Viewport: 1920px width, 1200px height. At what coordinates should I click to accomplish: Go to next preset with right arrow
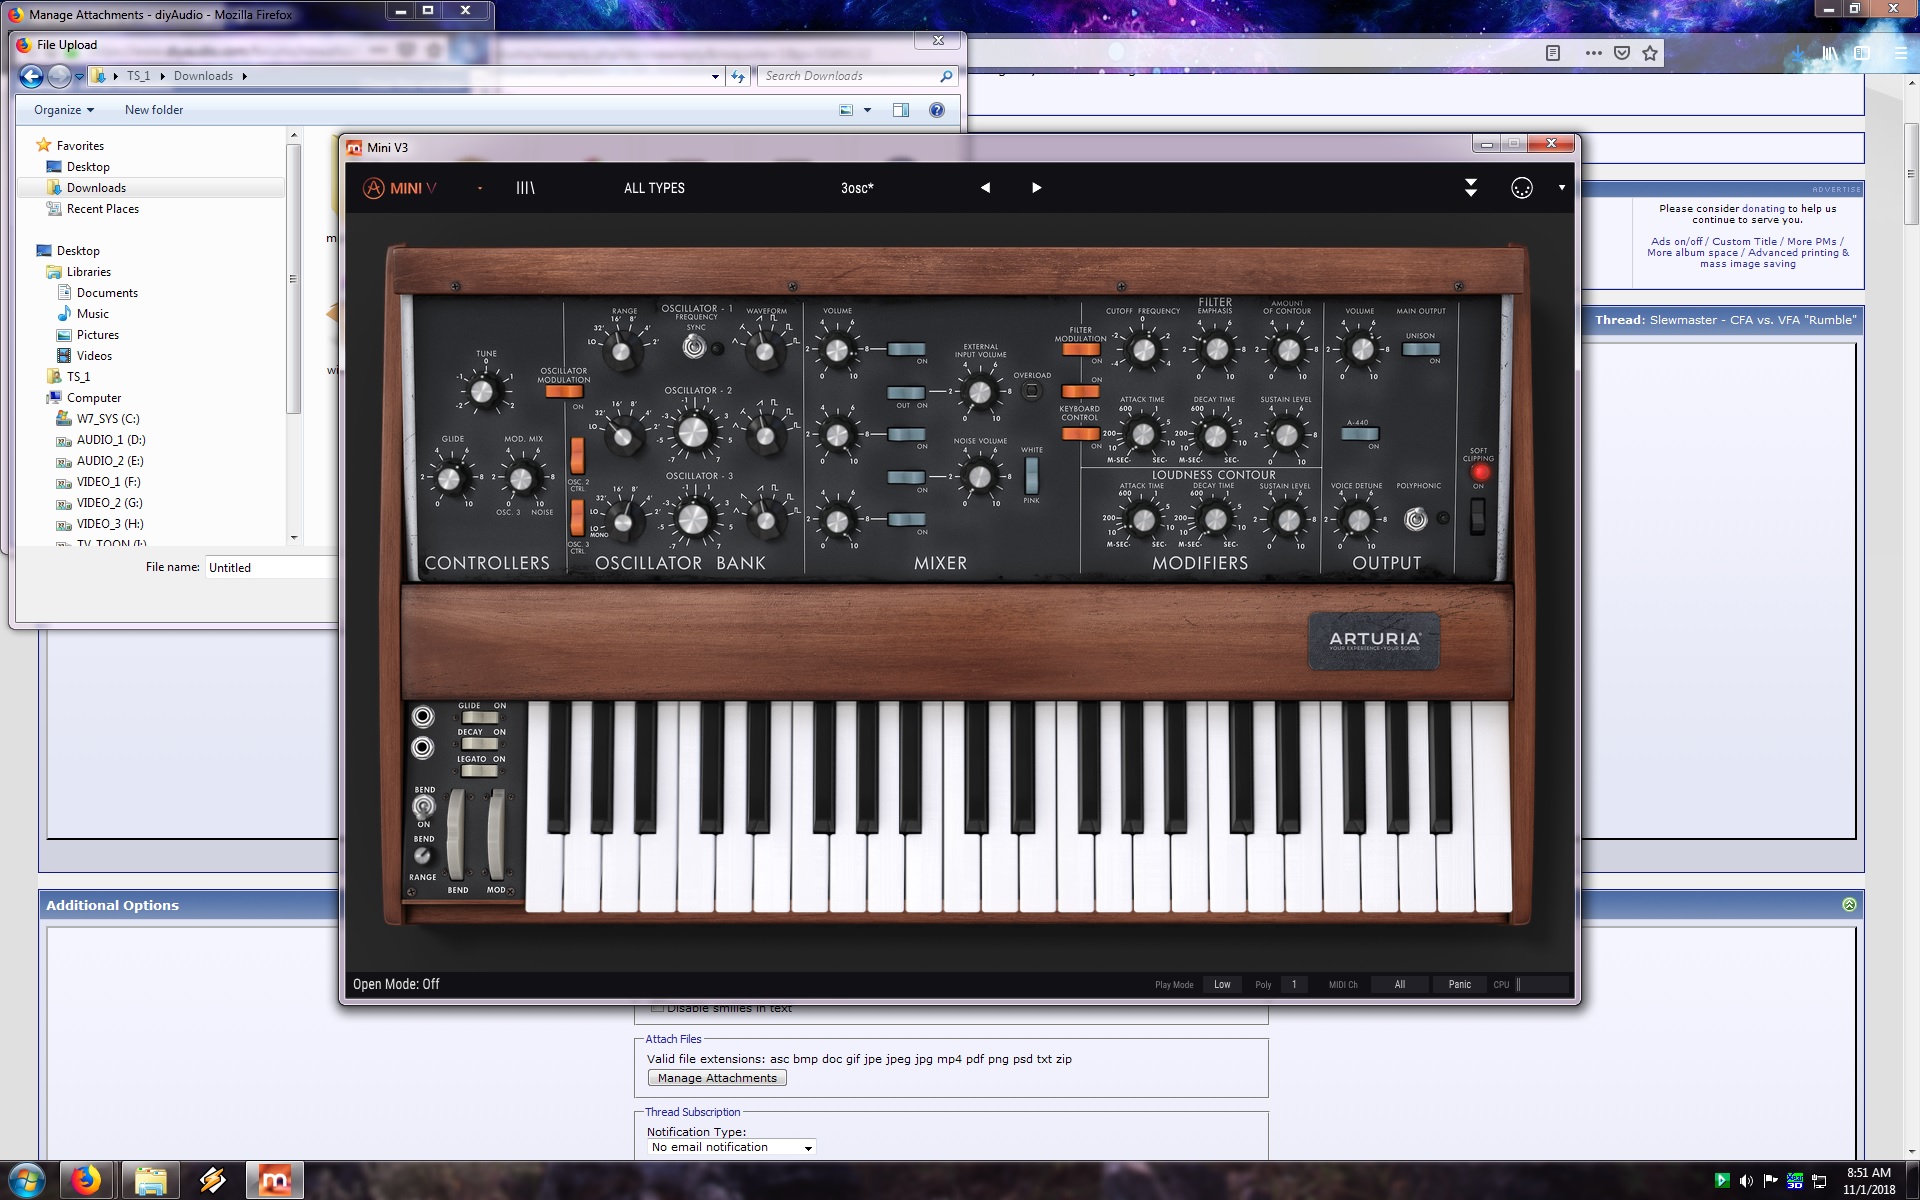click(1037, 188)
